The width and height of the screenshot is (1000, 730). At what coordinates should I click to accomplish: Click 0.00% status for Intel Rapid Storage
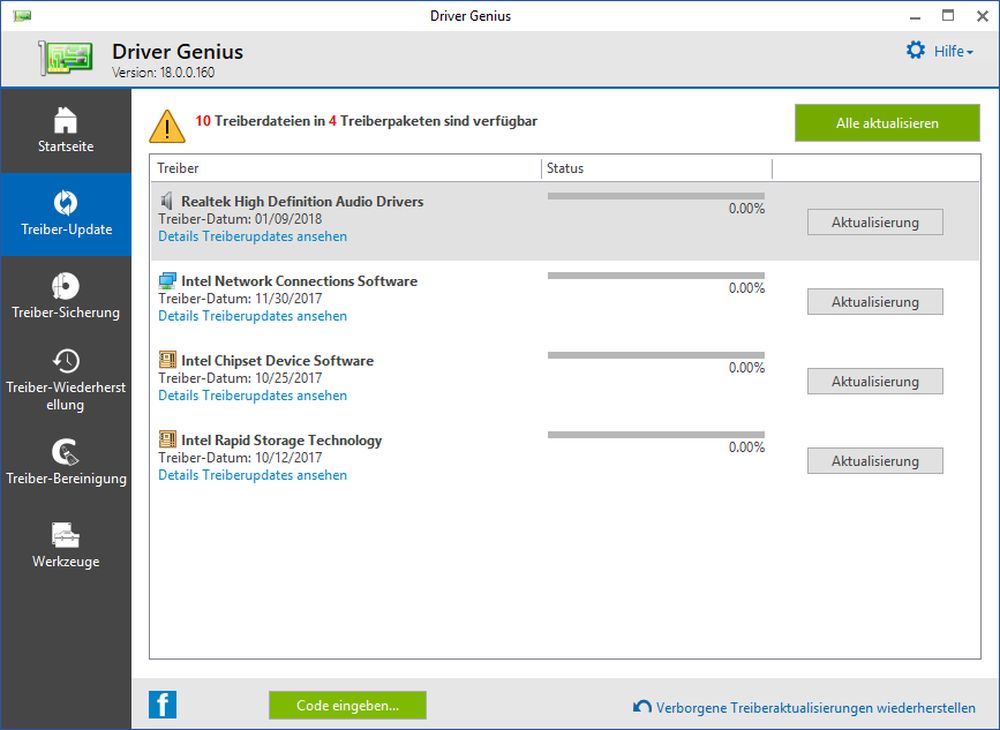click(x=746, y=447)
